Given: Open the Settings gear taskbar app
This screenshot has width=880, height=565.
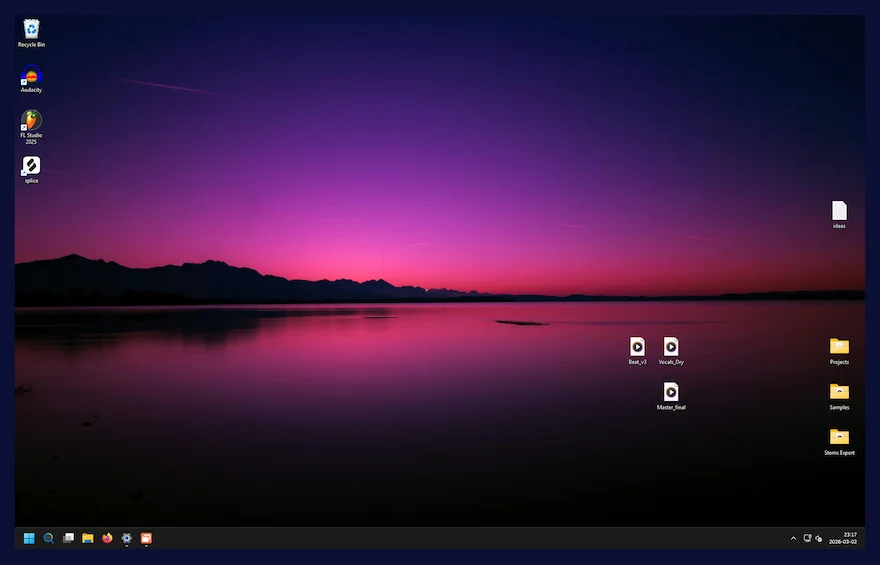Looking at the screenshot, I should 127,538.
